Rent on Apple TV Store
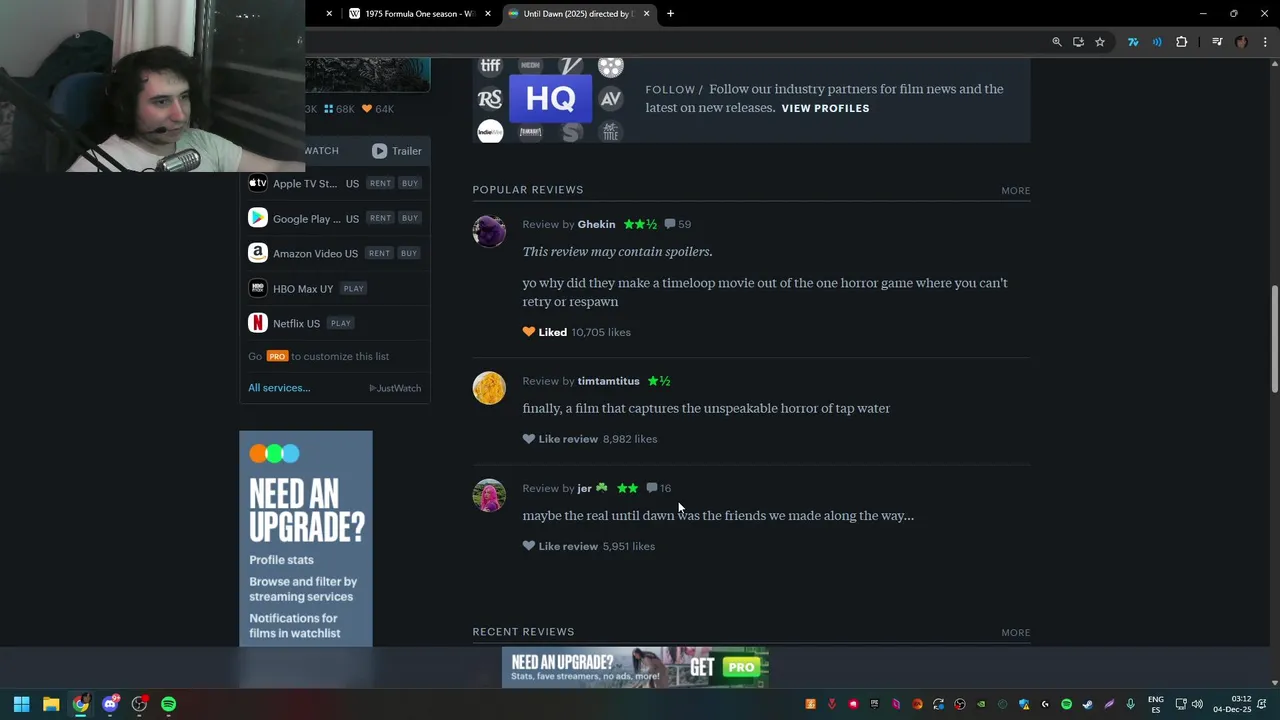Viewport: 1280px width, 720px height. pyautogui.click(x=380, y=183)
